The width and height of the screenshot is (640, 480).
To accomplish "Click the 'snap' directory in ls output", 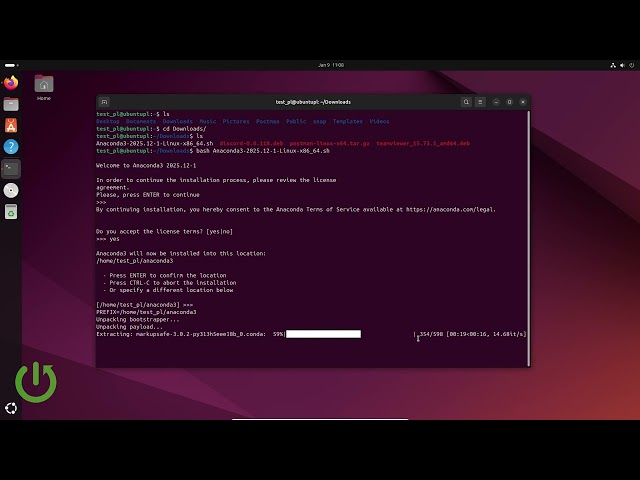I will [320, 121].
